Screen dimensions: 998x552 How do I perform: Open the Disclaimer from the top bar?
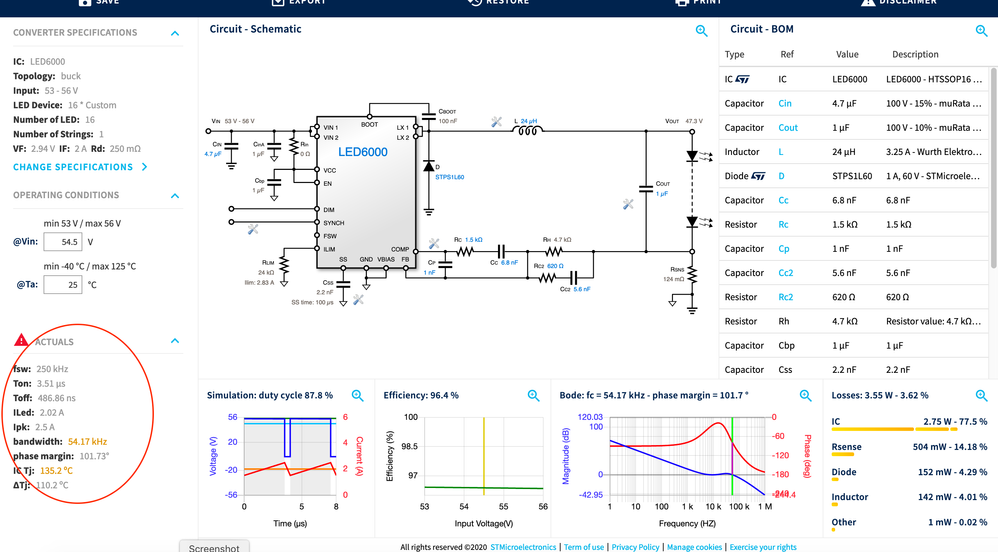coord(899,2)
